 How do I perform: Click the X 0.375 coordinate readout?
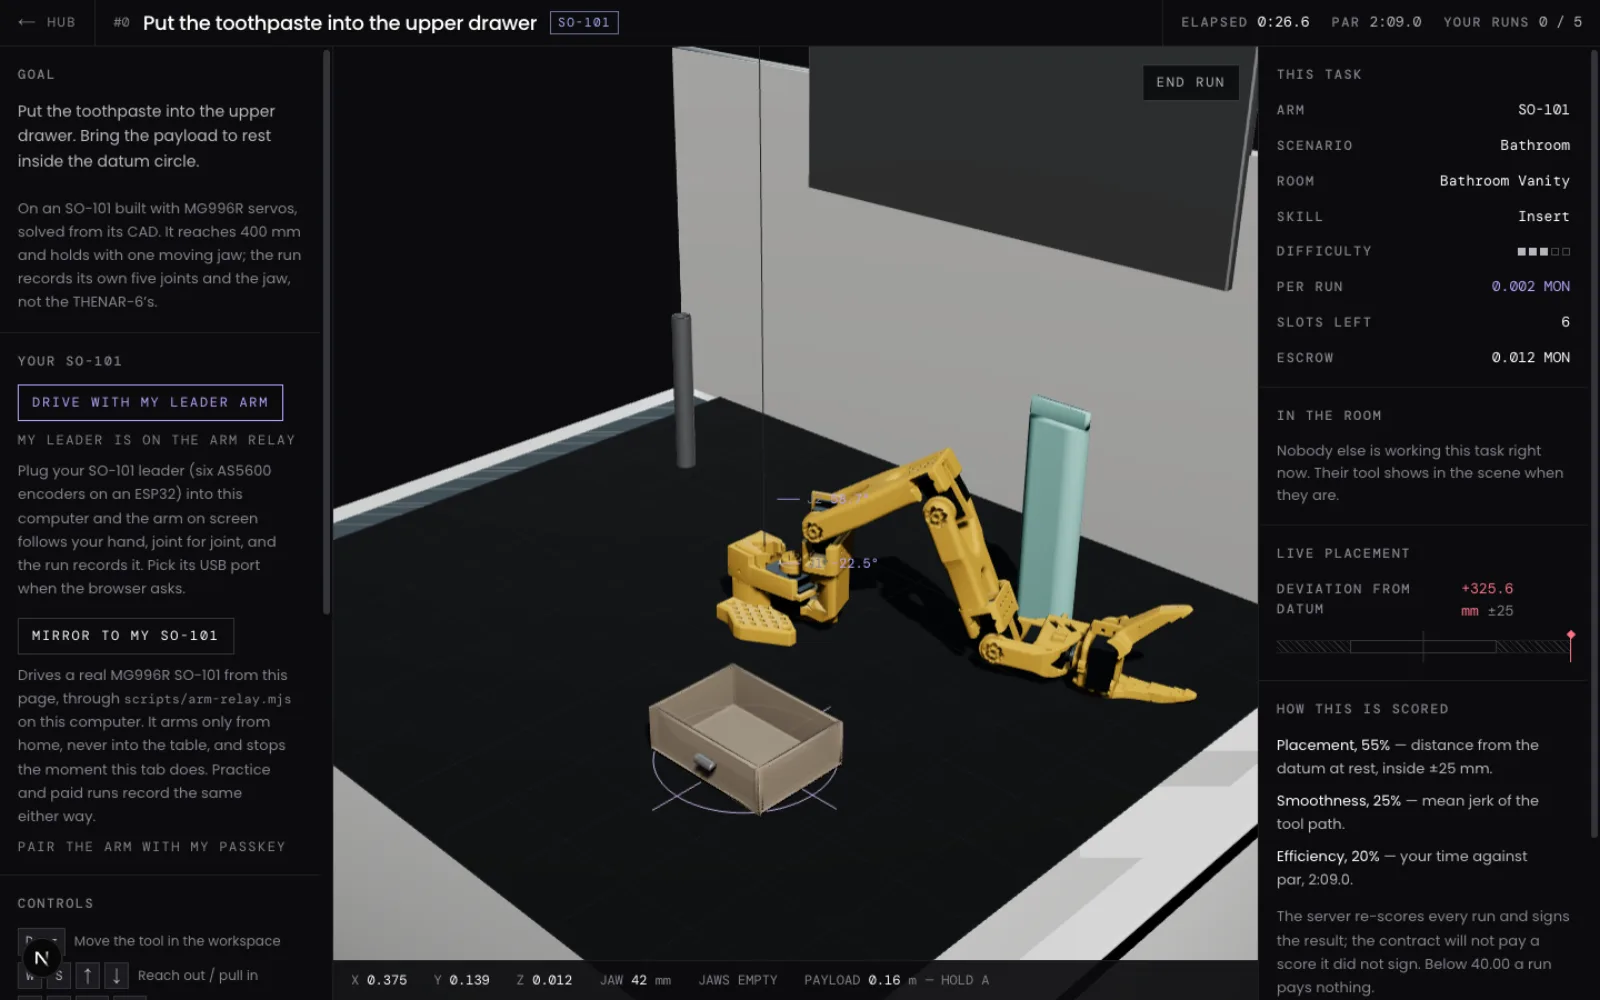379,980
